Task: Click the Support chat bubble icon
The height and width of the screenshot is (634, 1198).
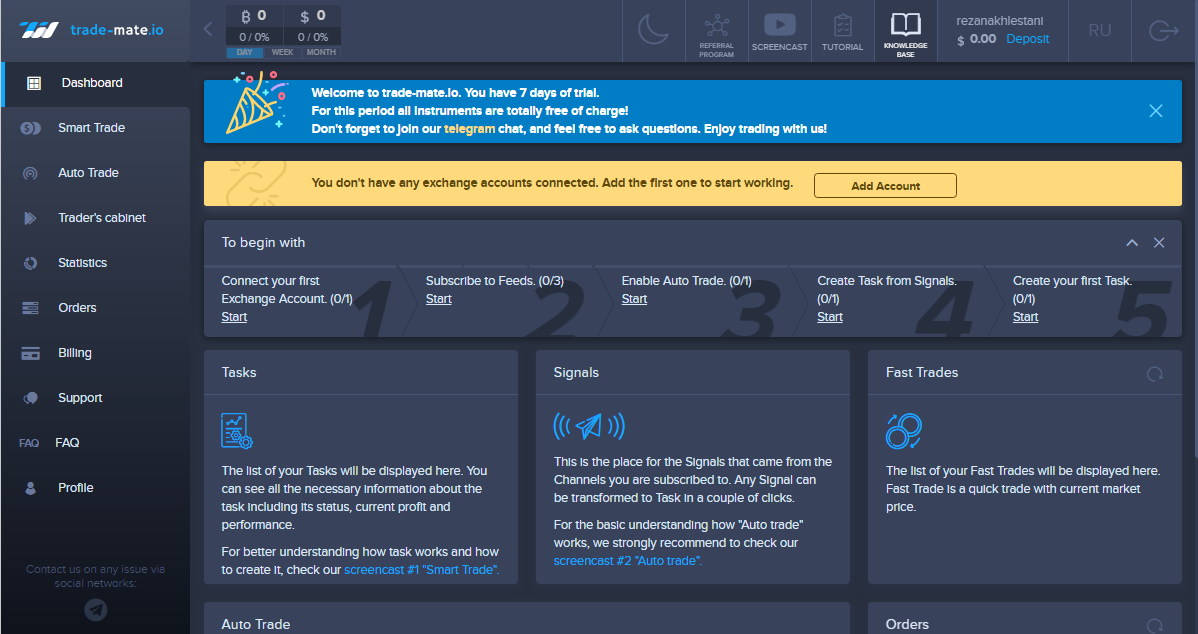Action: (31, 398)
